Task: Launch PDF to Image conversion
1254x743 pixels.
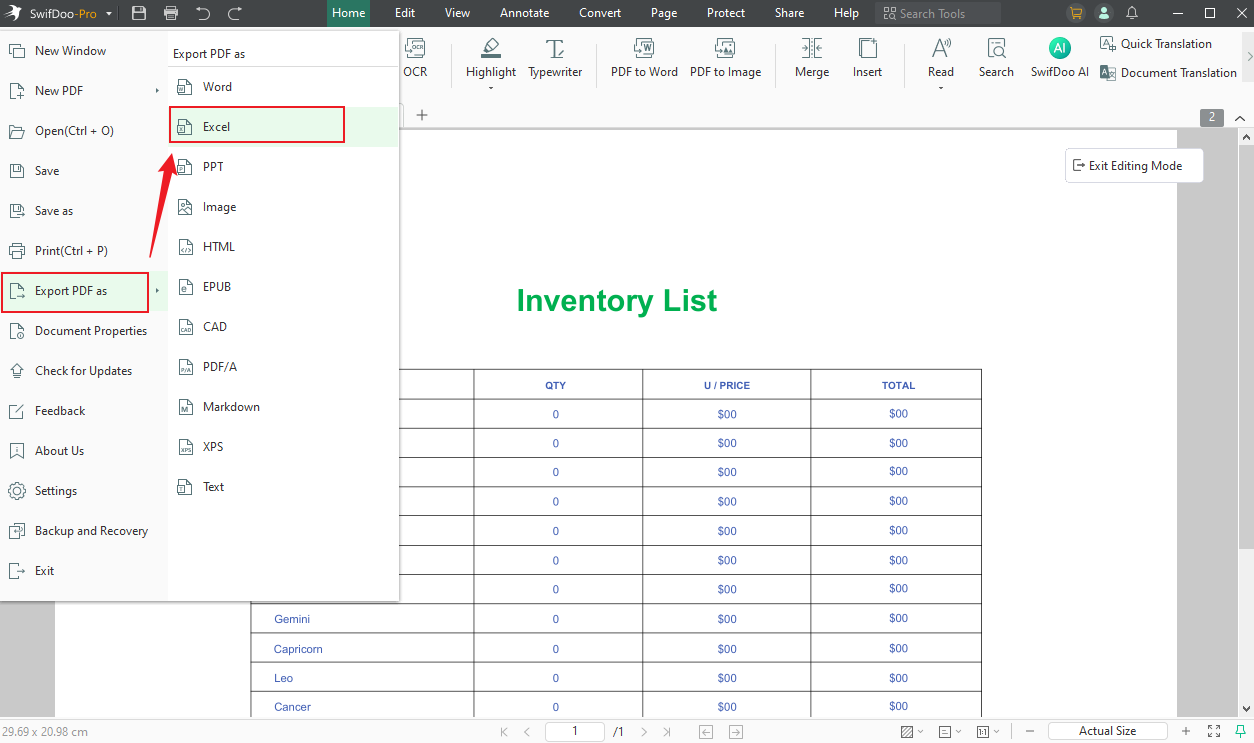Action: pyautogui.click(x=725, y=59)
